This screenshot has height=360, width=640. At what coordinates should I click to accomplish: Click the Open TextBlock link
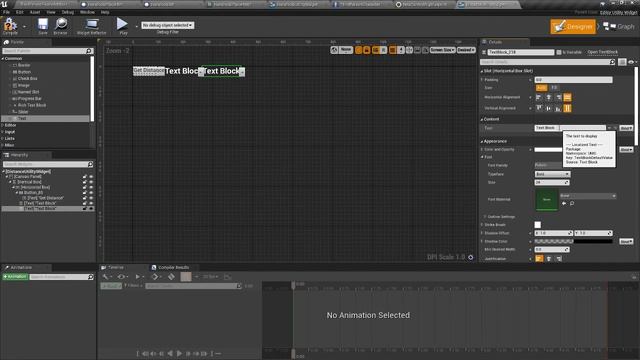pyautogui.click(x=602, y=52)
